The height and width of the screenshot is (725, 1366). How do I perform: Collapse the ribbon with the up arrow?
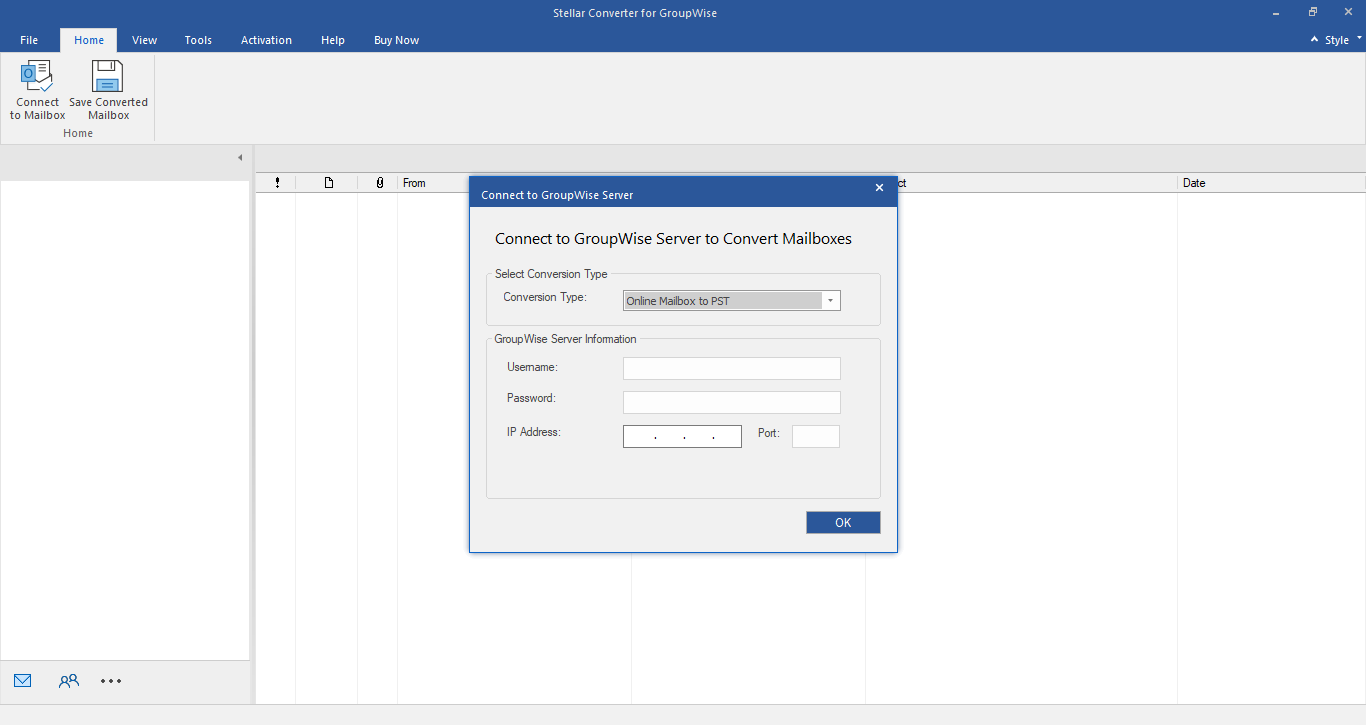(1314, 40)
